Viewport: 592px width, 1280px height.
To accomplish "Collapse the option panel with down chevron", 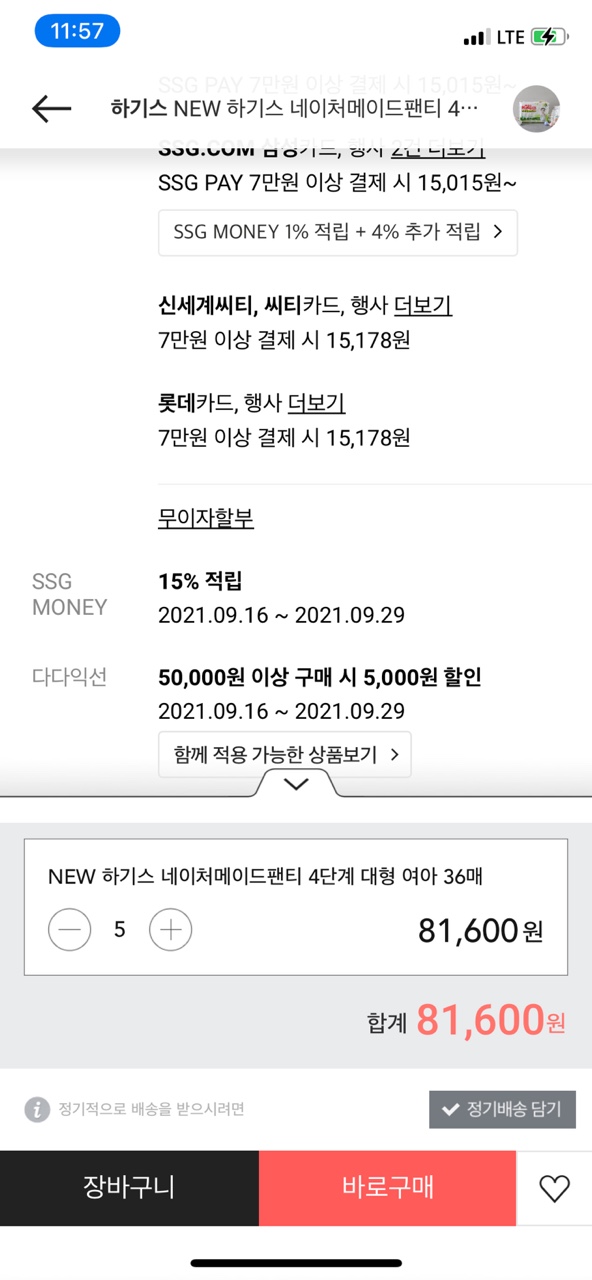I will pyautogui.click(x=296, y=784).
